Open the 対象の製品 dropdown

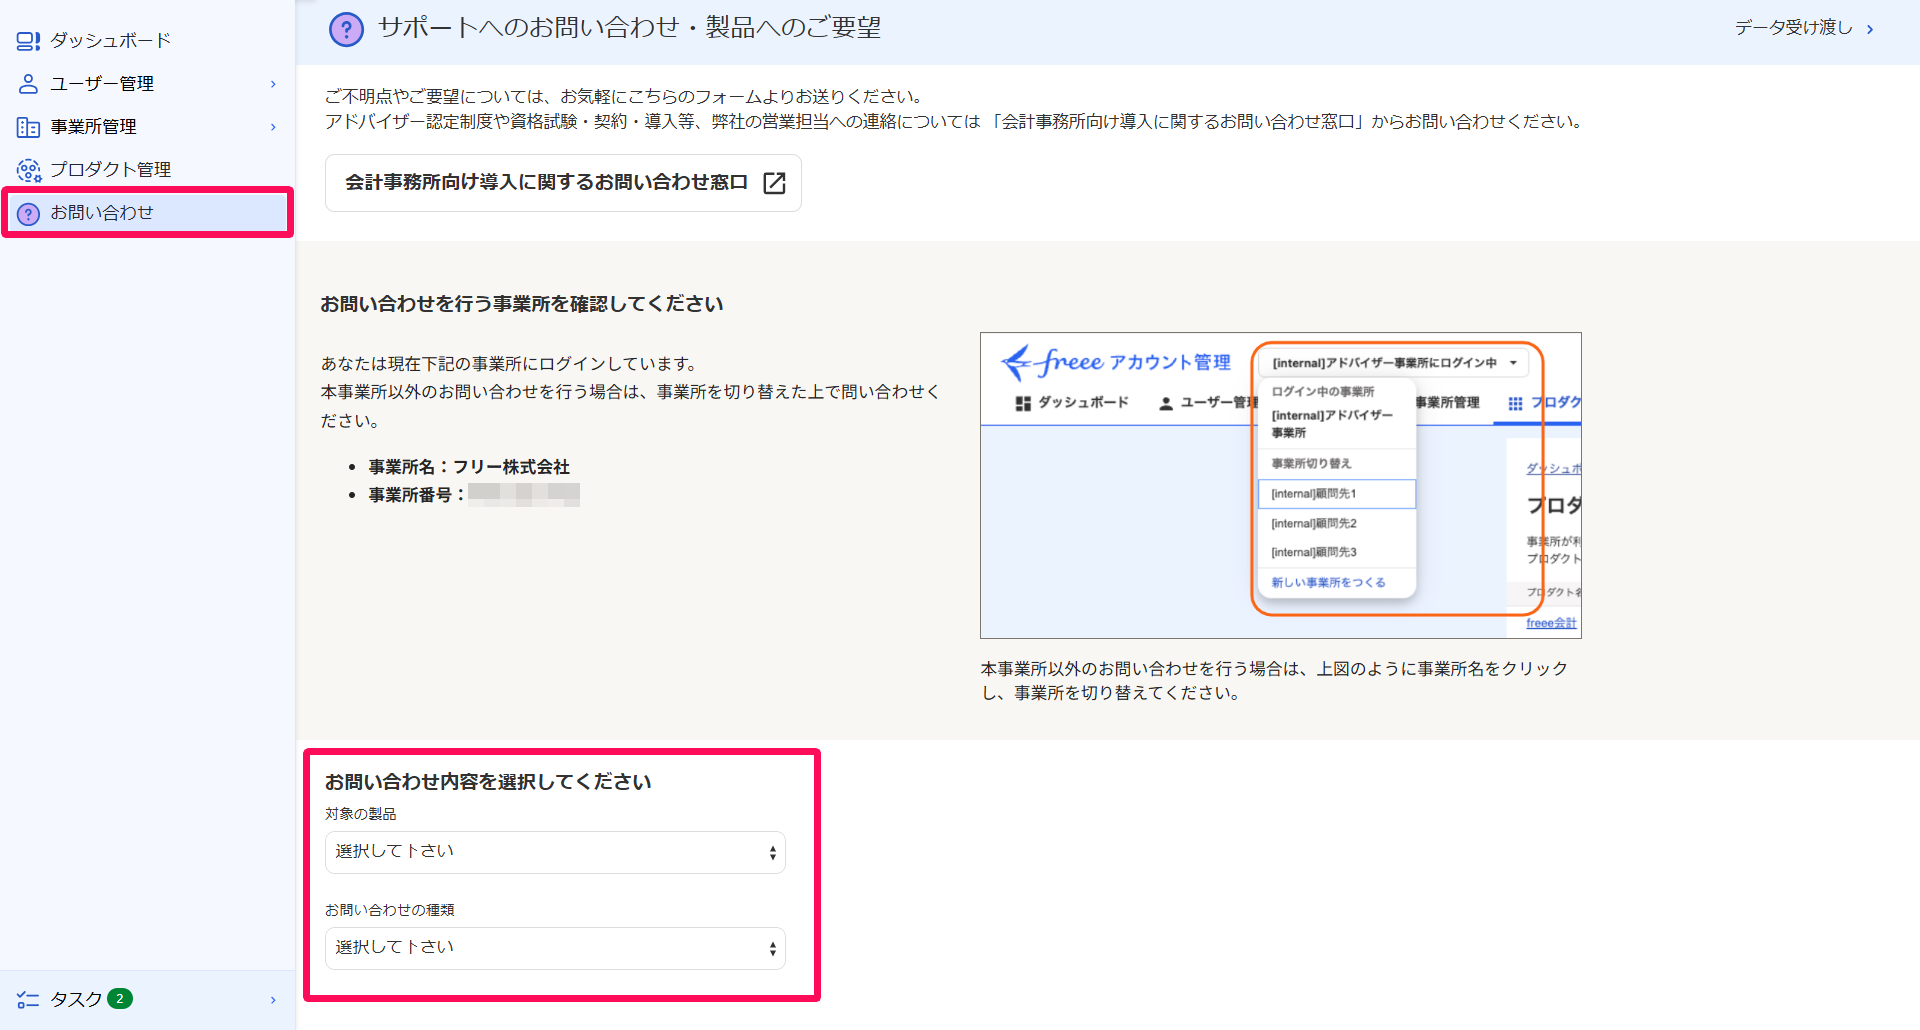pos(555,852)
